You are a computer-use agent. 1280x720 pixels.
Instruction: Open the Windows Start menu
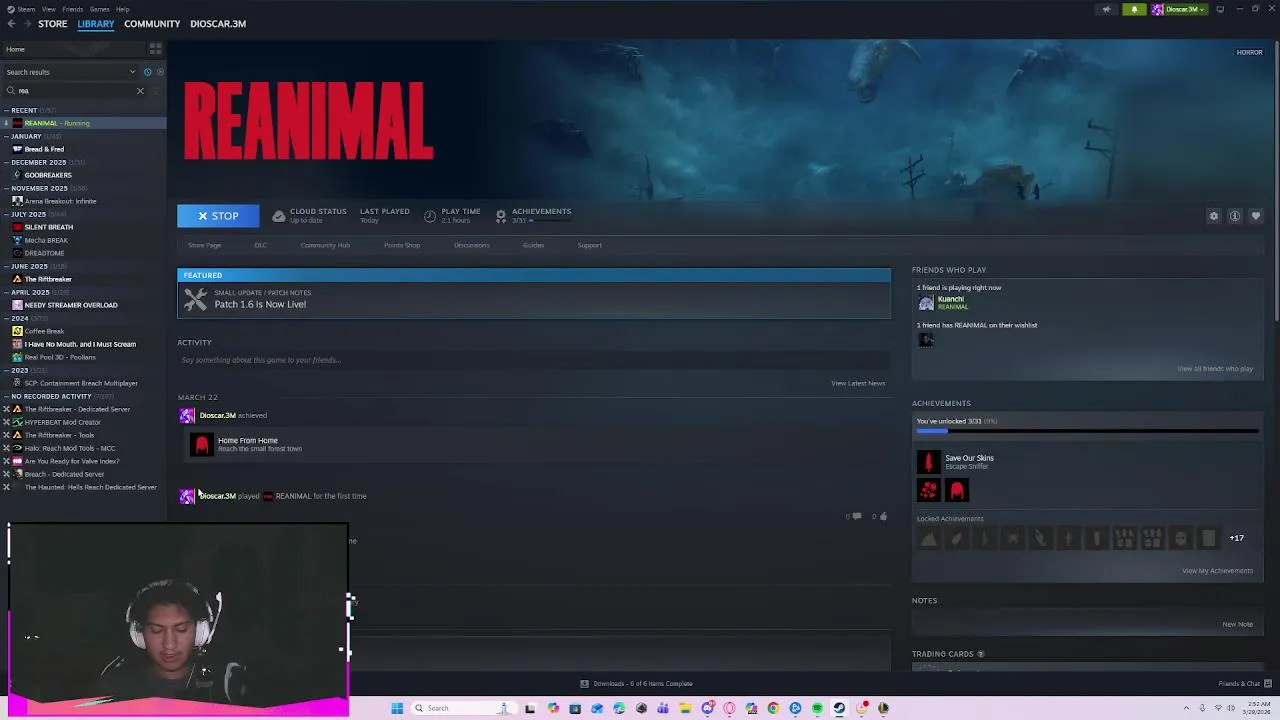click(x=397, y=708)
